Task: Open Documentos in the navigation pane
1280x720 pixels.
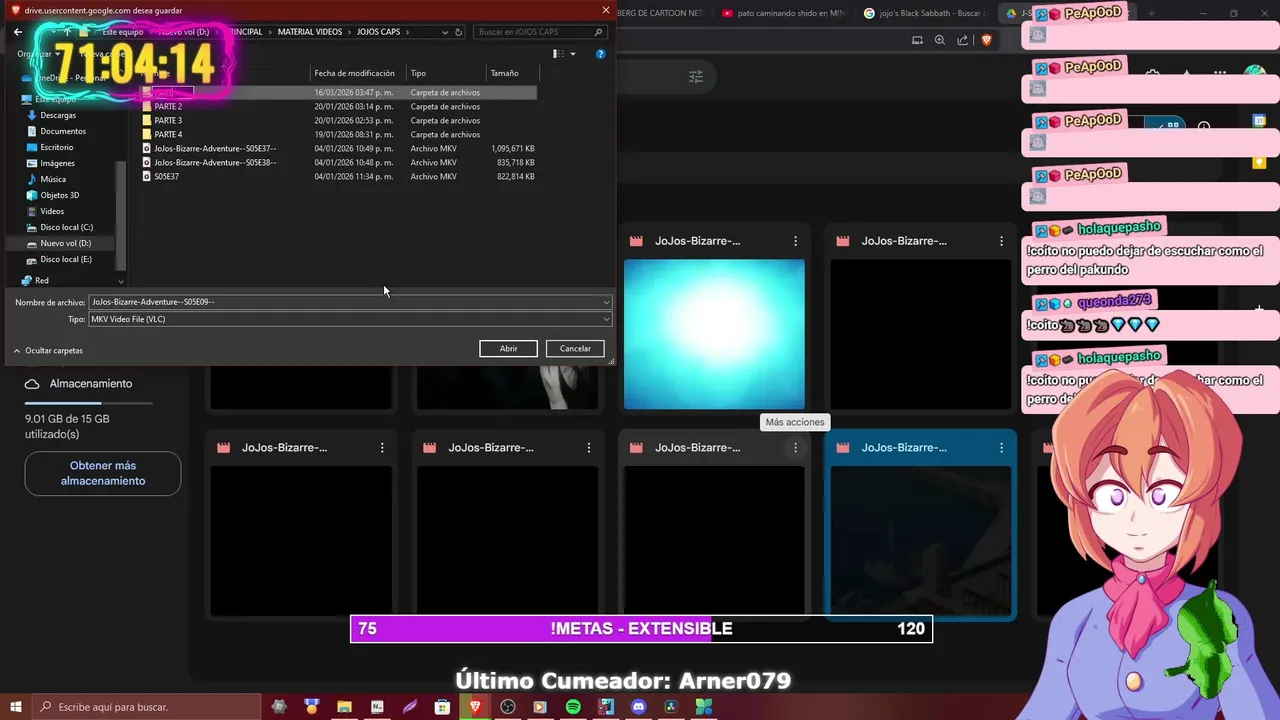Action: (63, 131)
